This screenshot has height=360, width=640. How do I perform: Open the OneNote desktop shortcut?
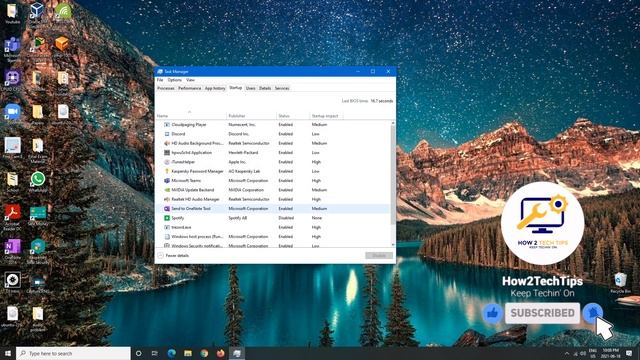(12, 251)
